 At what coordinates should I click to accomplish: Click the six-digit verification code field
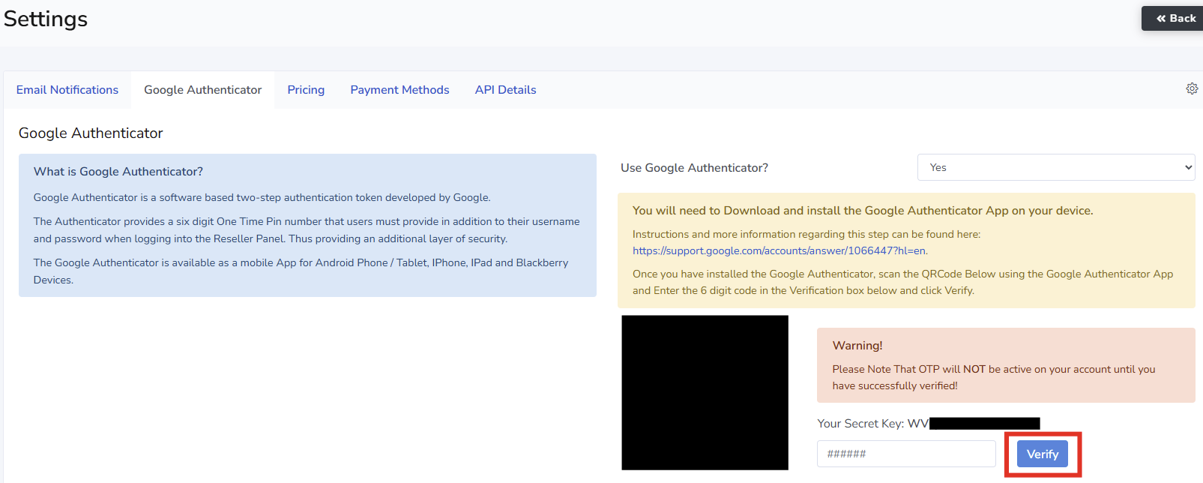point(906,454)
